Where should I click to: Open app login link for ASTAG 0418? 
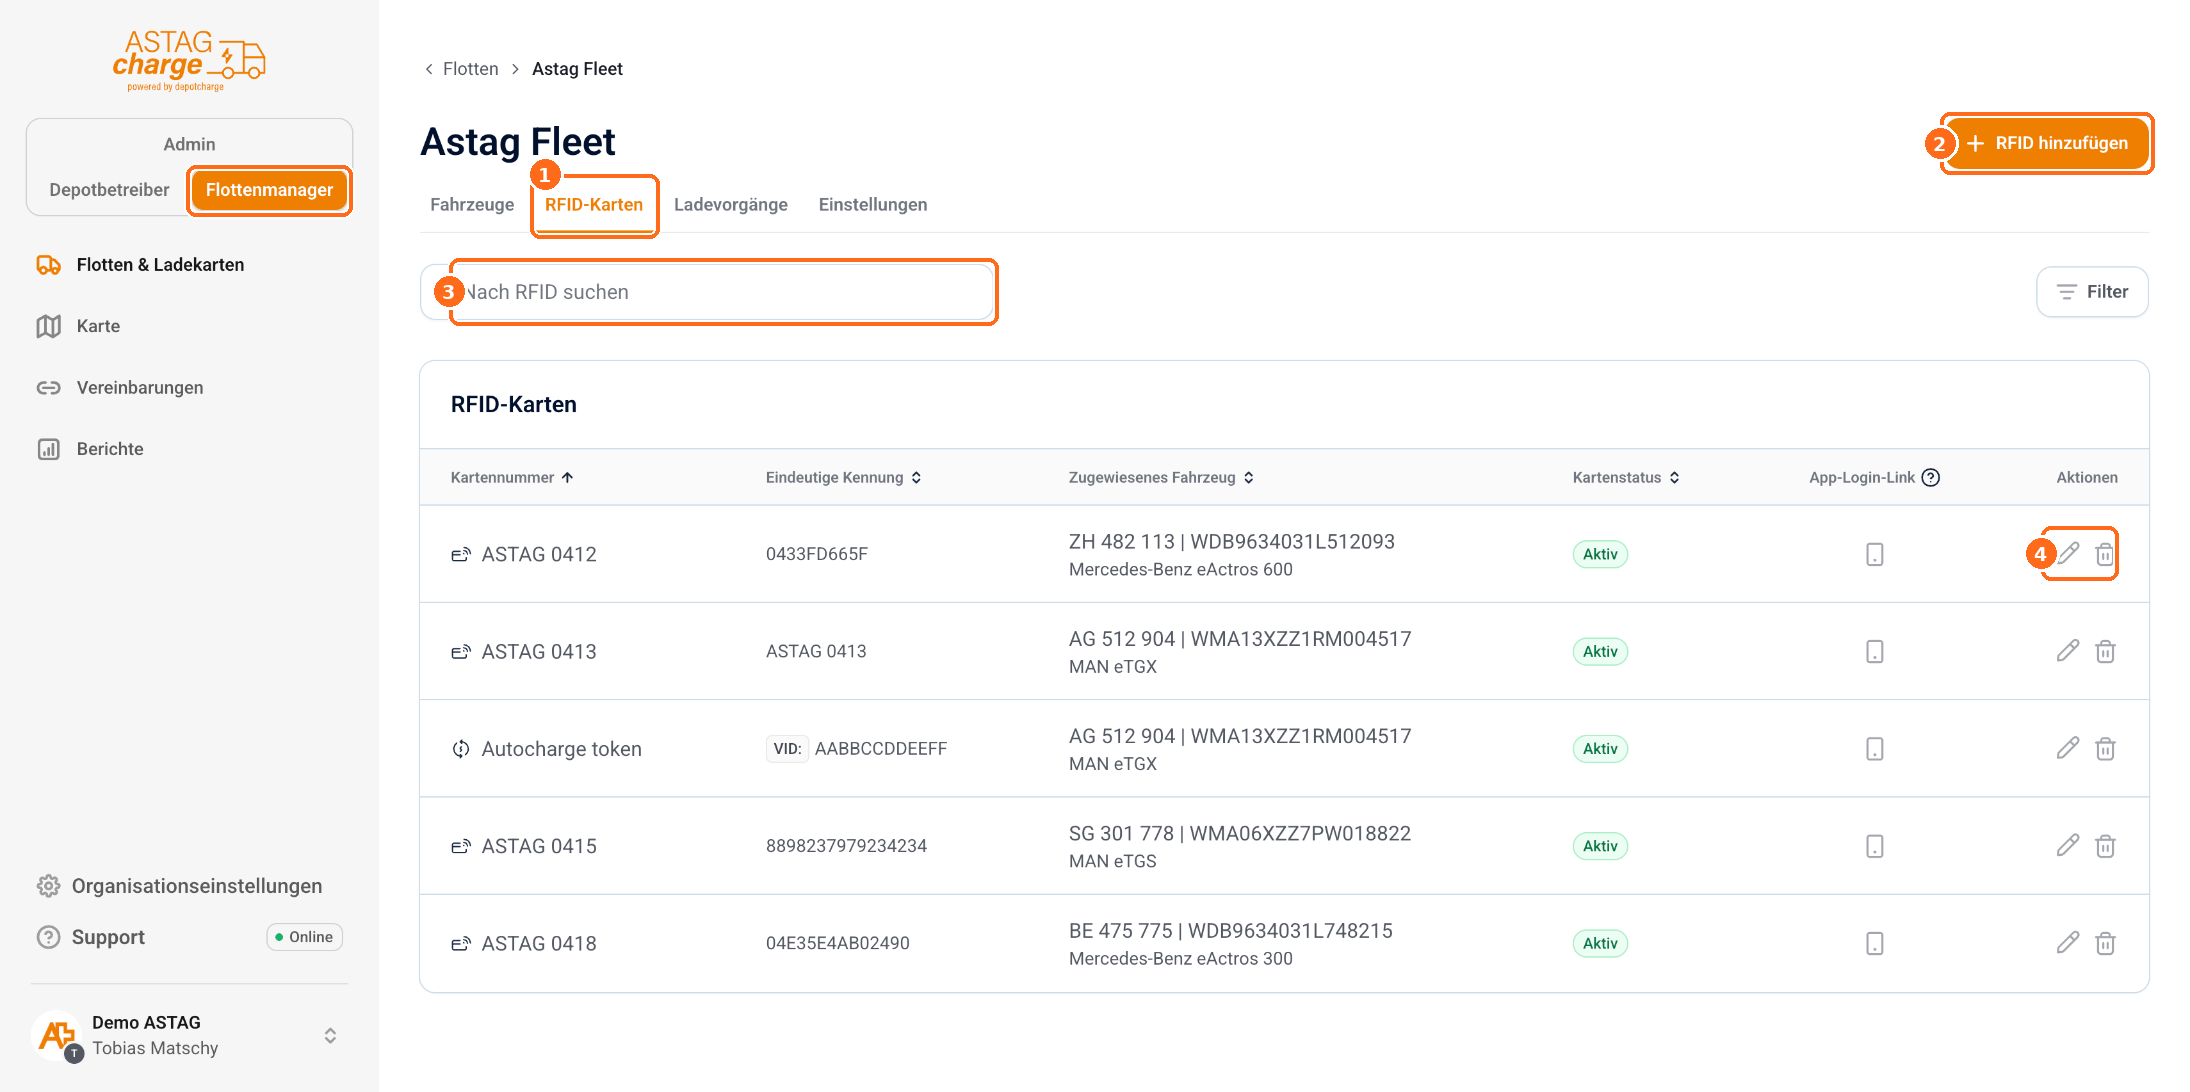point(1875,943)
